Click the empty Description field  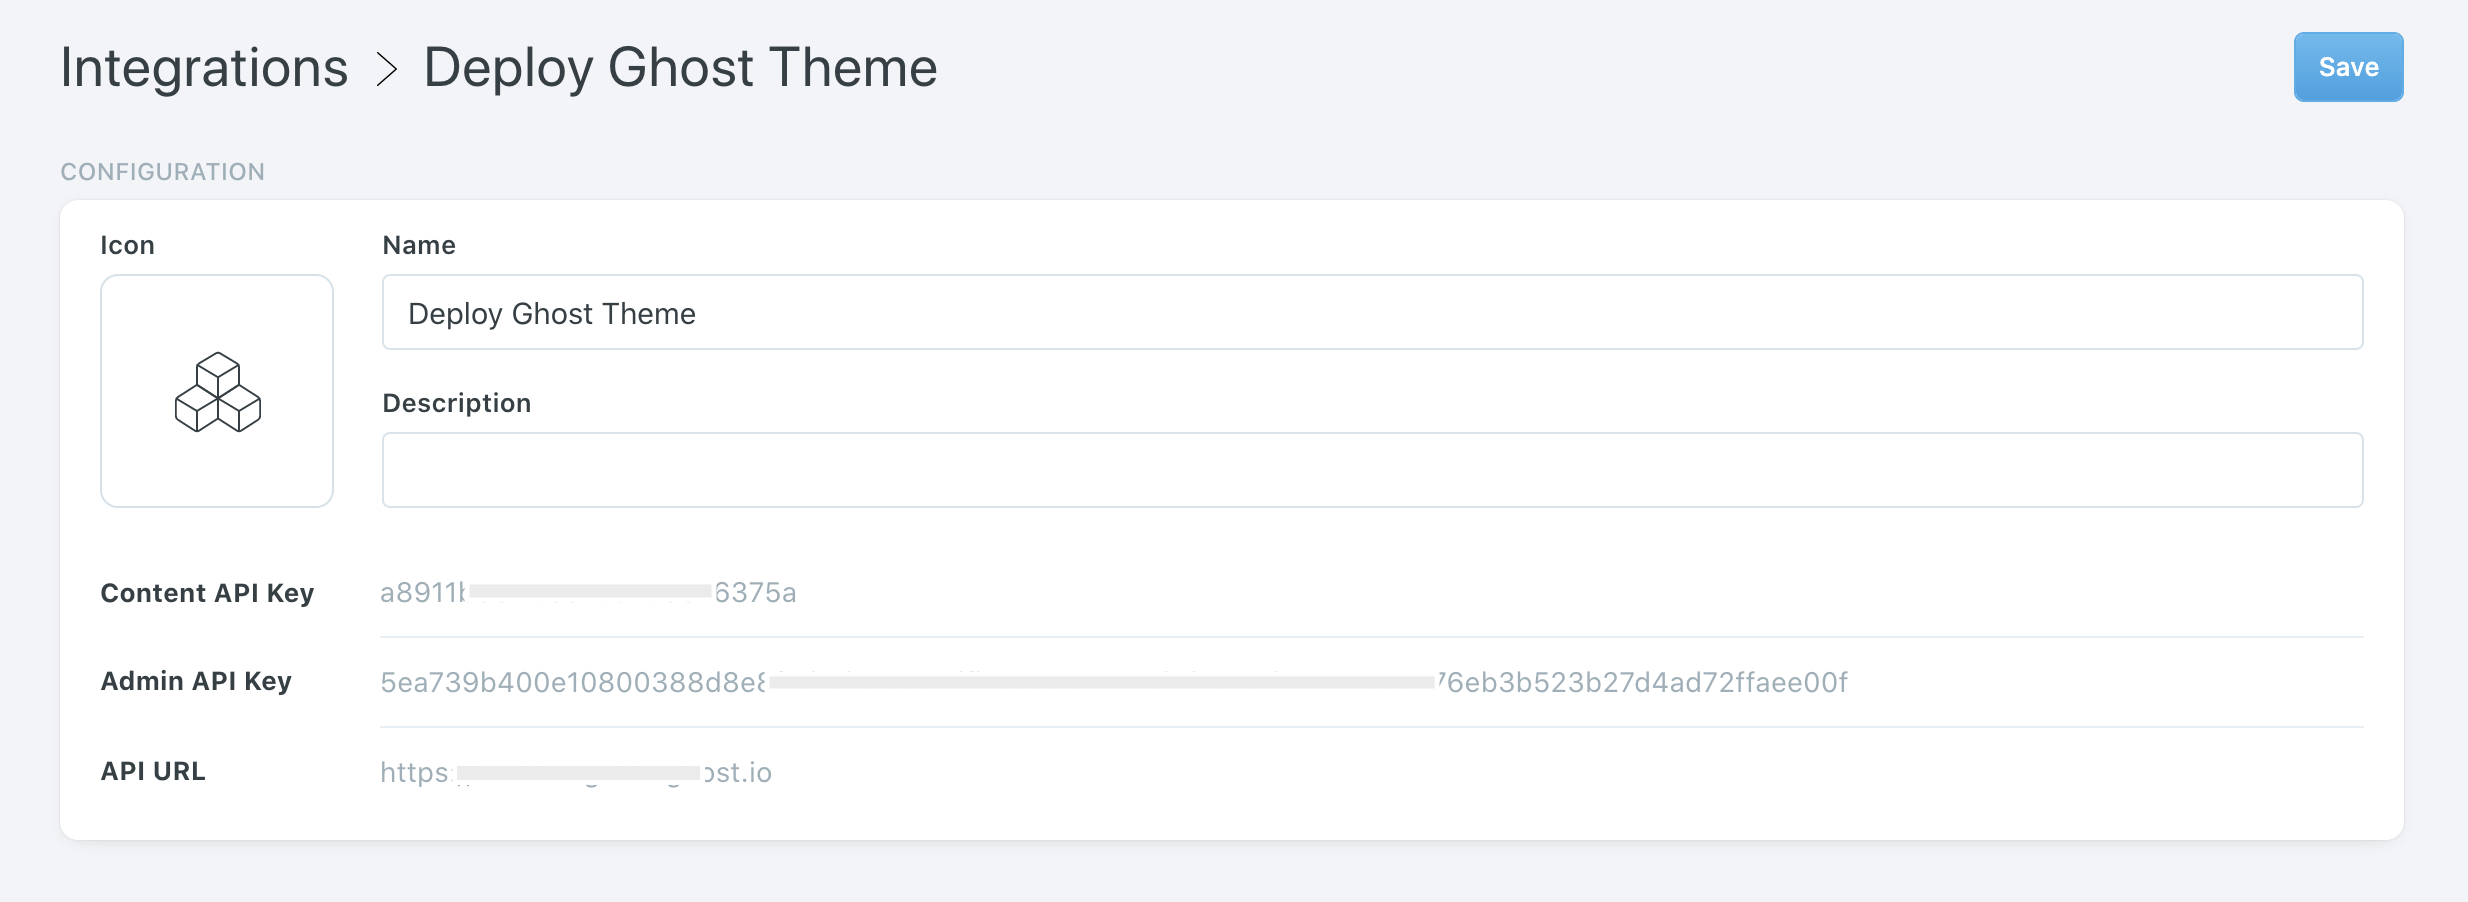pos(1372,470)
